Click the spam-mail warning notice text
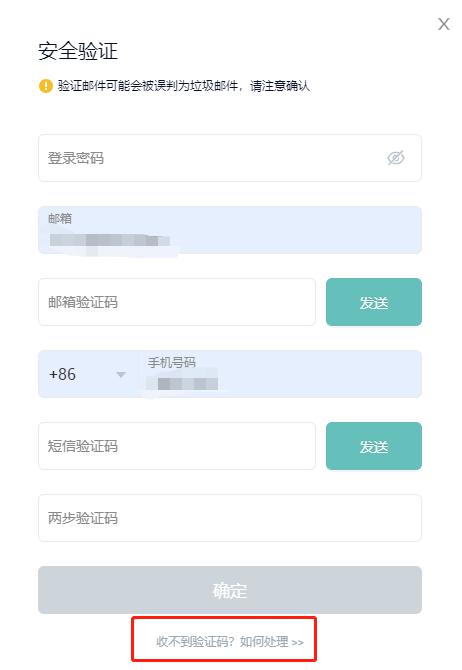This screenshot has height=670, width=462. [x=184, y=86]
